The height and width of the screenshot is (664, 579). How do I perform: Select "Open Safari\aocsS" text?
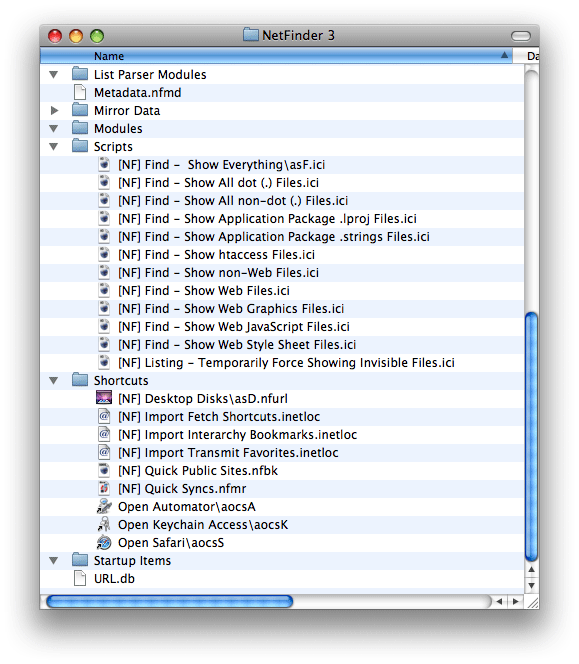click(171, 543)
